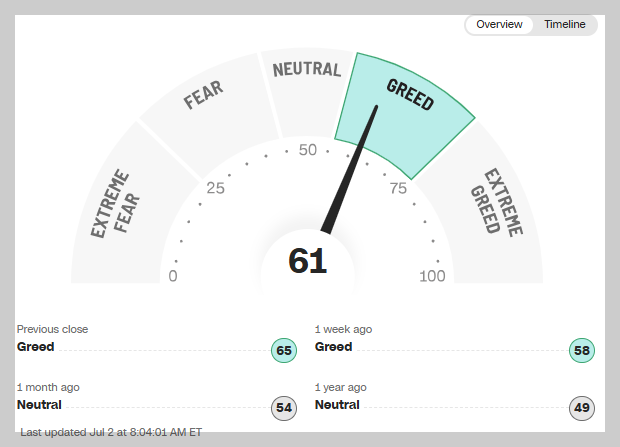620x447 pixels.
Task: Click the Previous close label
Action: point(52,329)
